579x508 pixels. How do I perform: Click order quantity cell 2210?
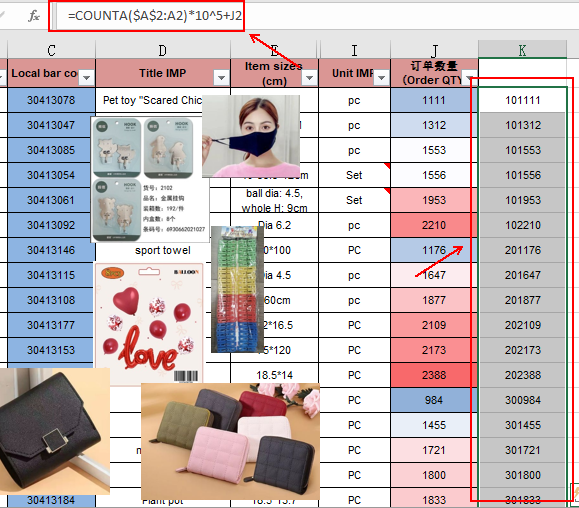434,225
